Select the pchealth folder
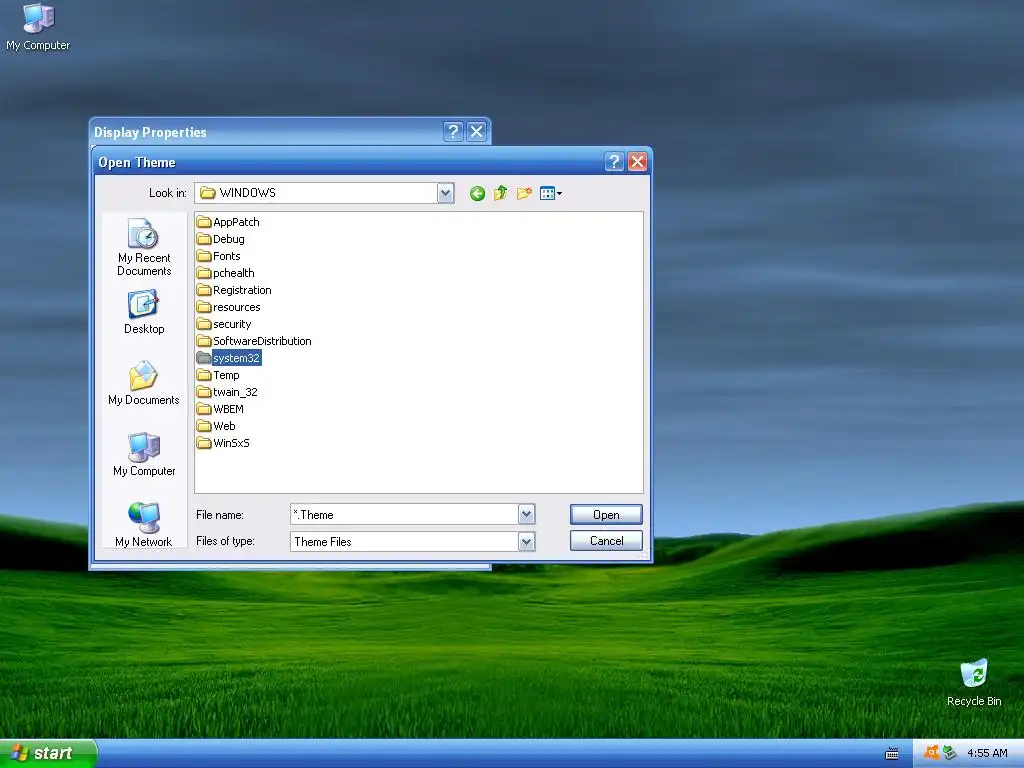The width and height of the screenshot is (1024, 768). (x=226, y=273)
